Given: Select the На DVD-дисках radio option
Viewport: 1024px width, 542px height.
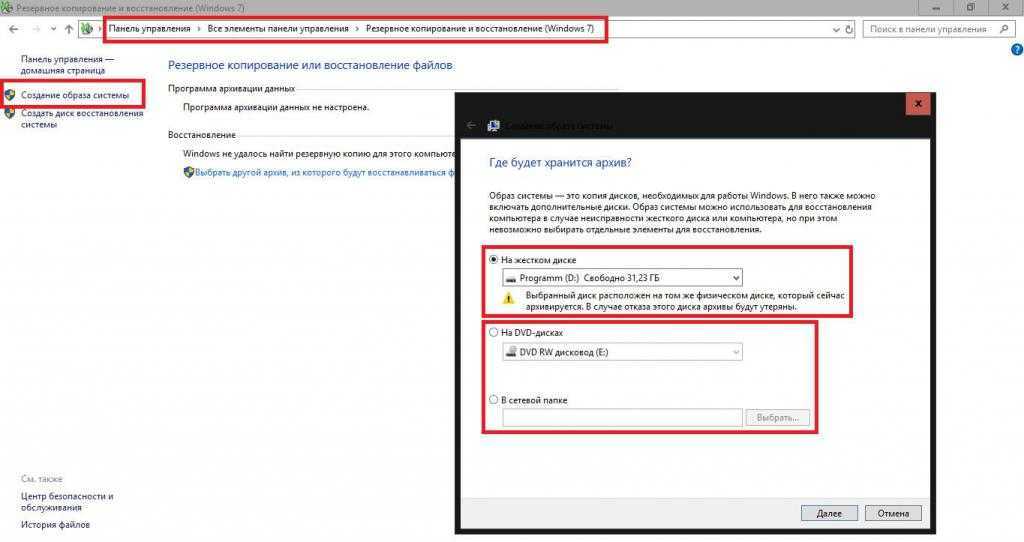Looking at the screenshot, I should (494, 332).
